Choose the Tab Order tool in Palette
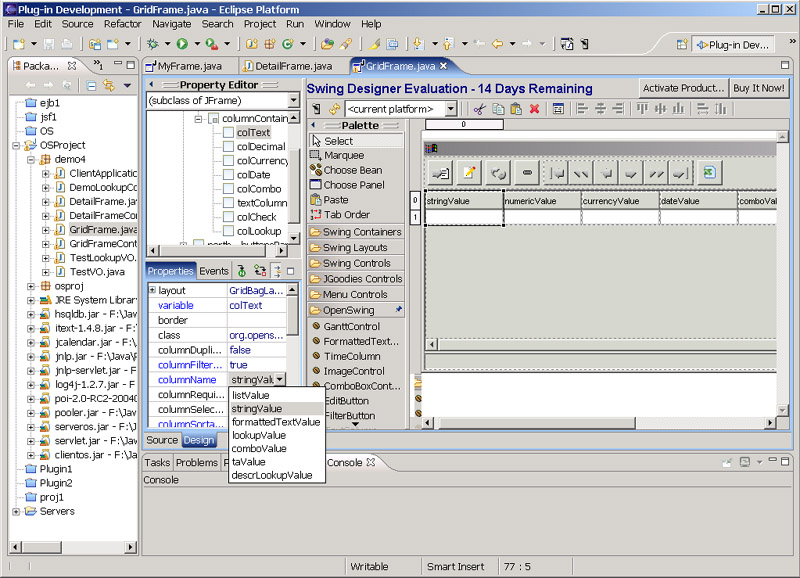 (346, 214)
